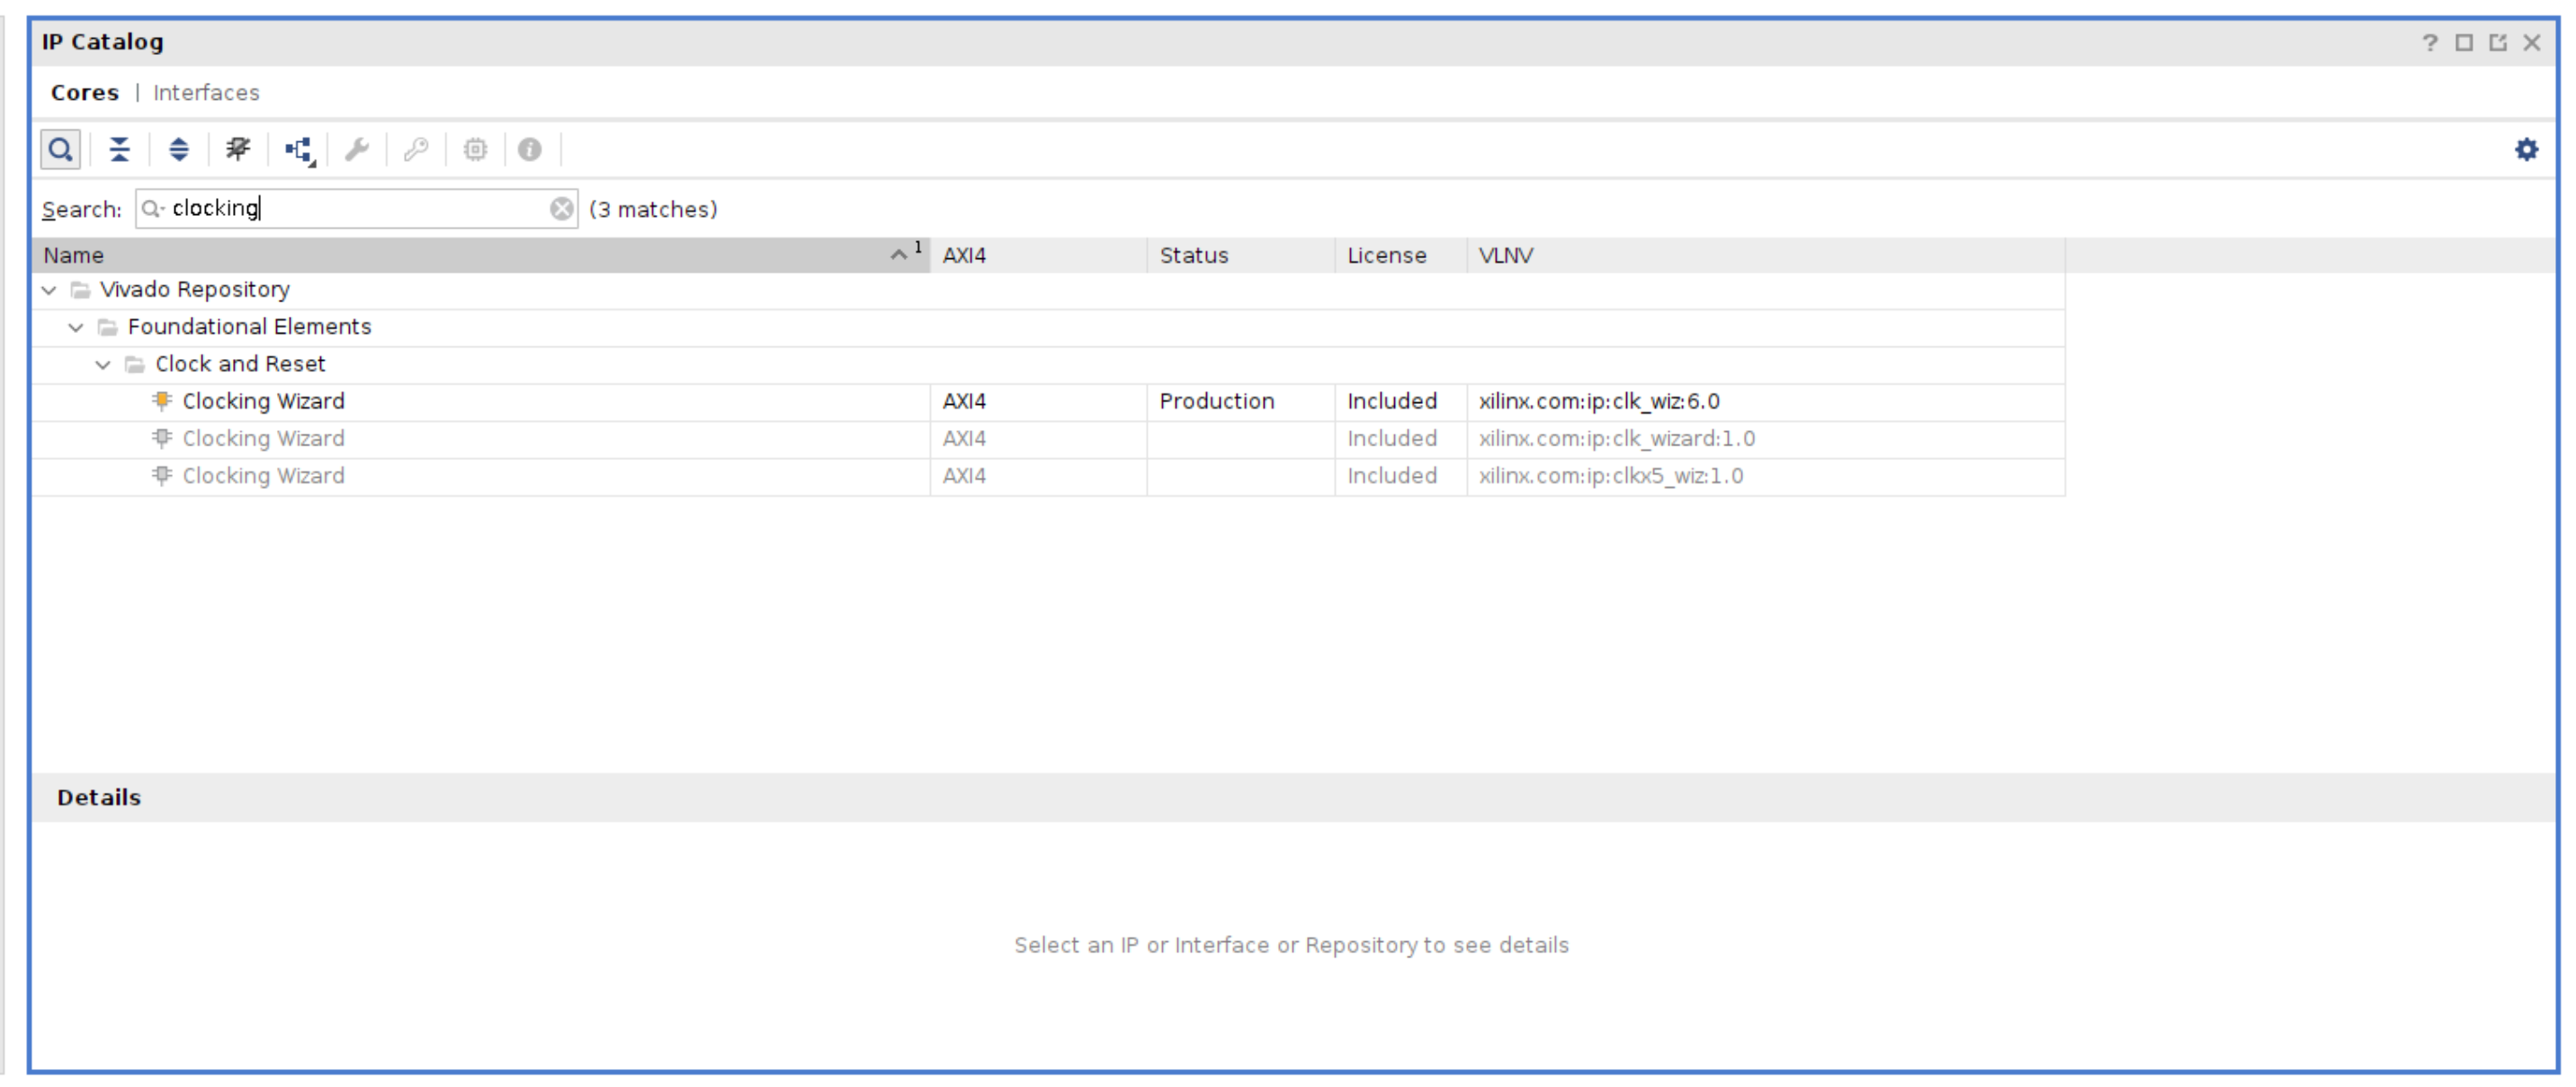Open the search options magnifier dropdown

pos(152,209)
